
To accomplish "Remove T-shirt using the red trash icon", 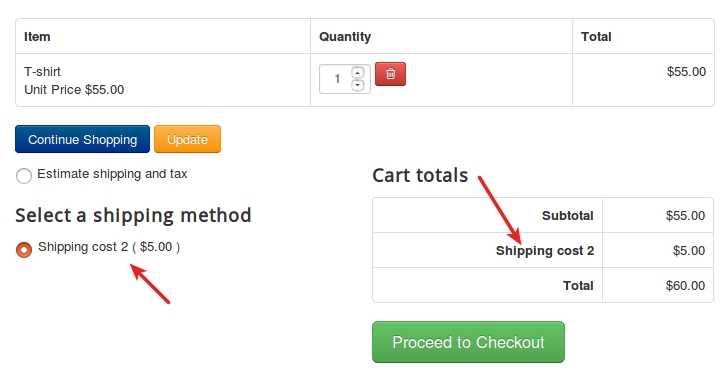I will [x=390, y=74].
